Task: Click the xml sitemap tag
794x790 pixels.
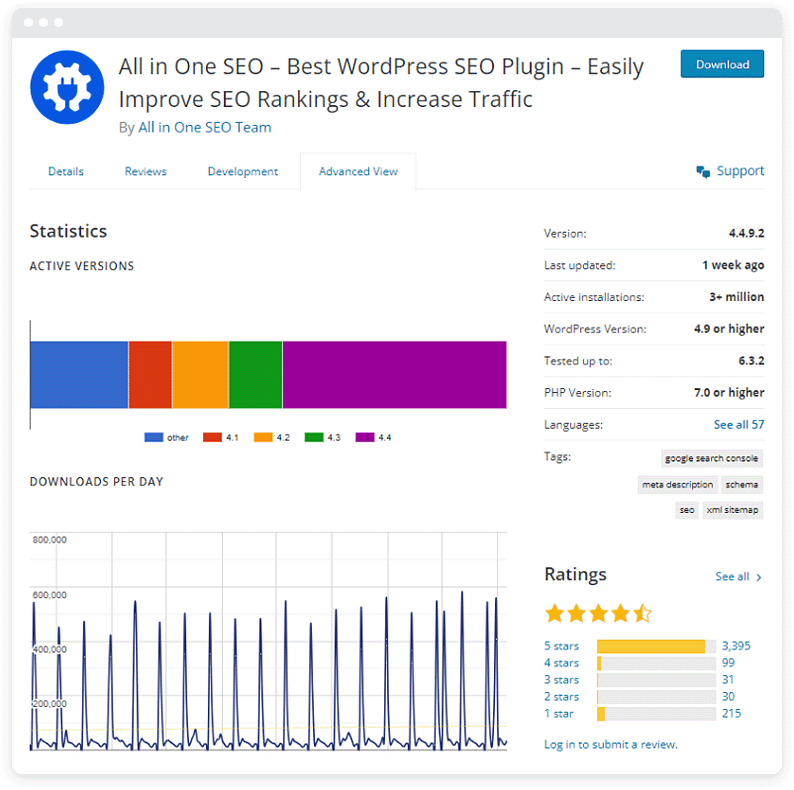Action: [732, 510]
